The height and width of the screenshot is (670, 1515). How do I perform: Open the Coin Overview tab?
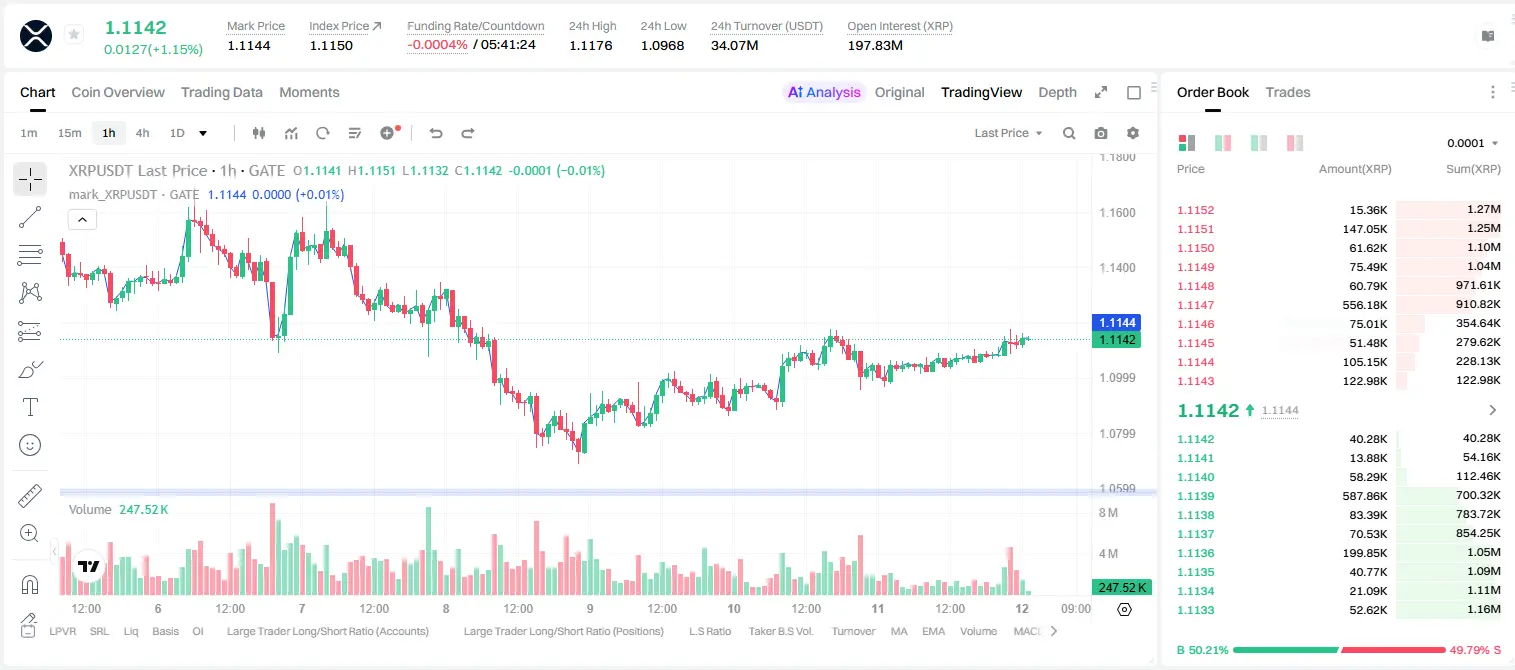pos(118,92)
